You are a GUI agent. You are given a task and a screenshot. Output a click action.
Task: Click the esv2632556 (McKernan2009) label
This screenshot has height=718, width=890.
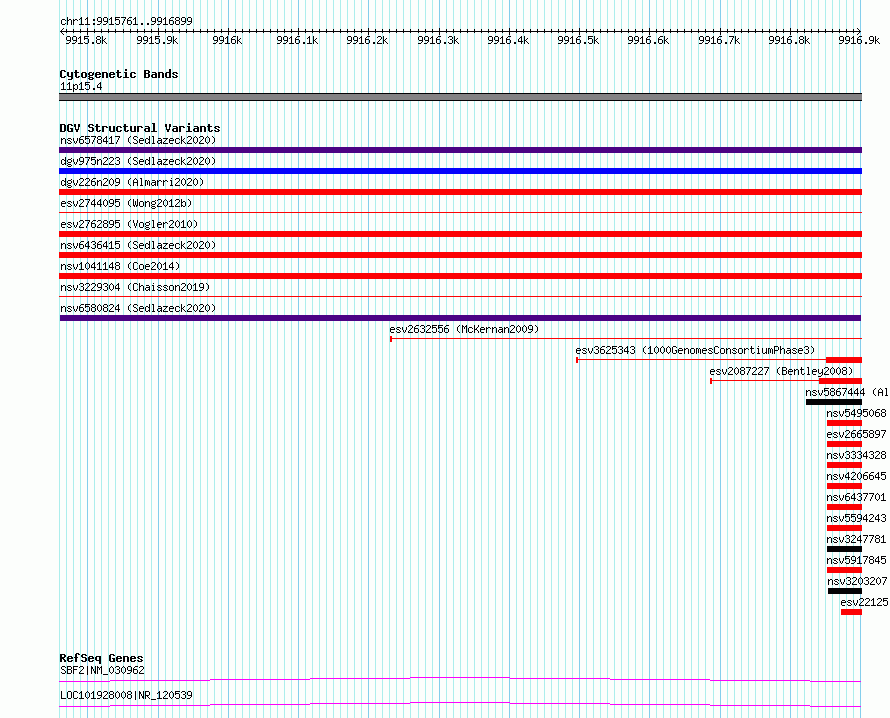click(464, 329)
